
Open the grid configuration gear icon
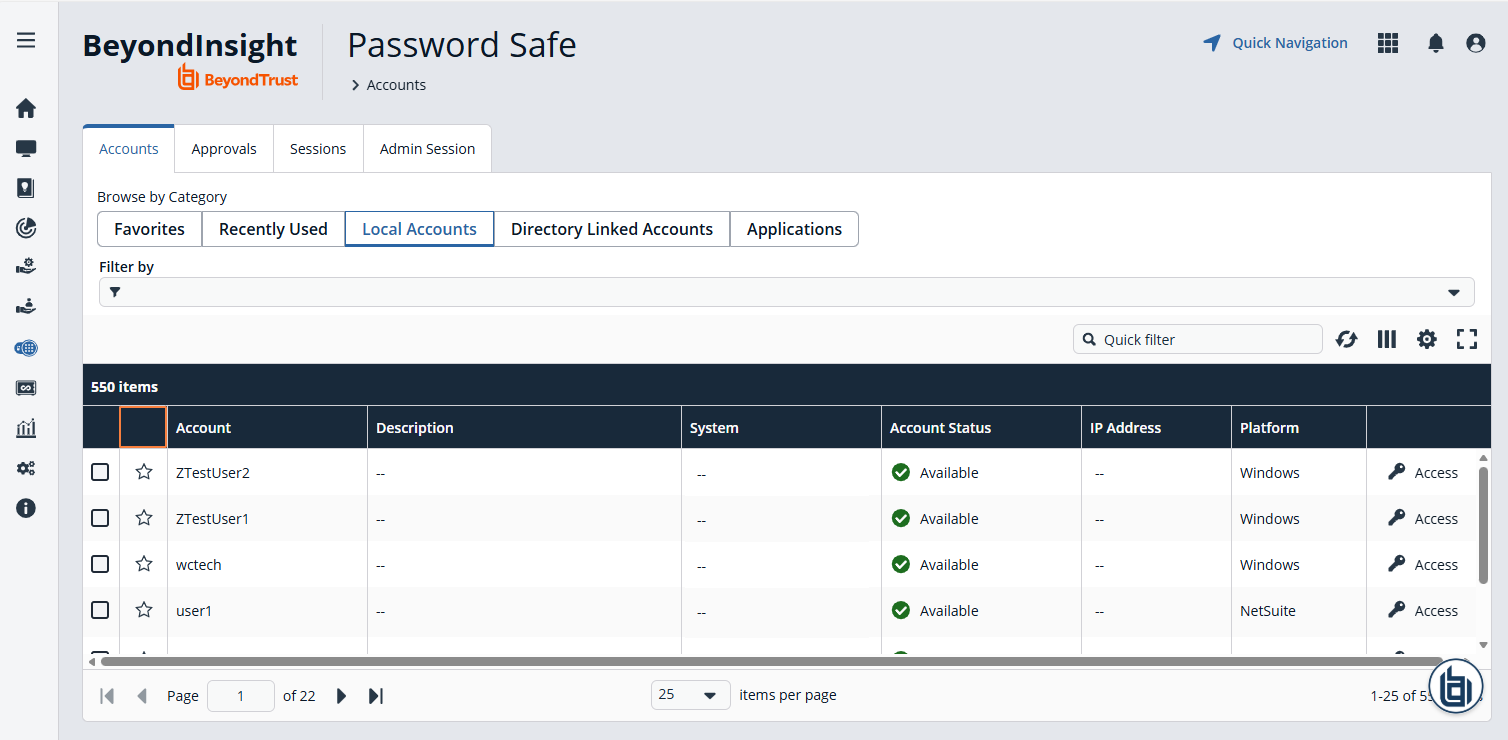point(1426,339)
